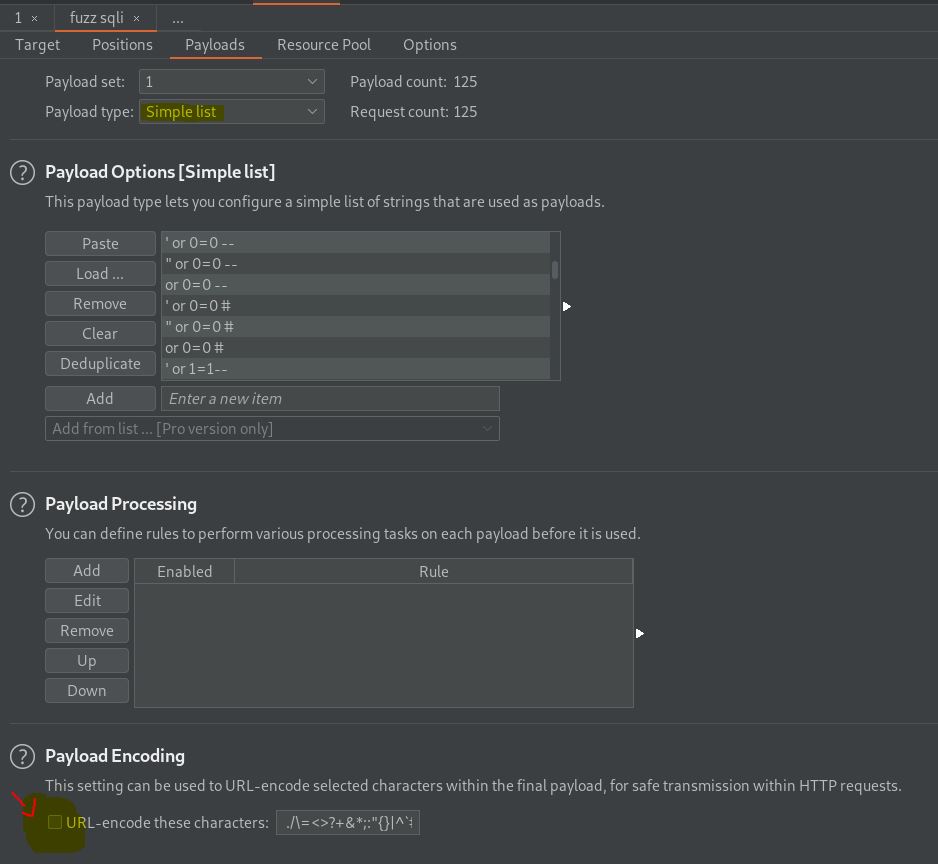
Task: Click Edit in Payload Processing
Action: 87,600
